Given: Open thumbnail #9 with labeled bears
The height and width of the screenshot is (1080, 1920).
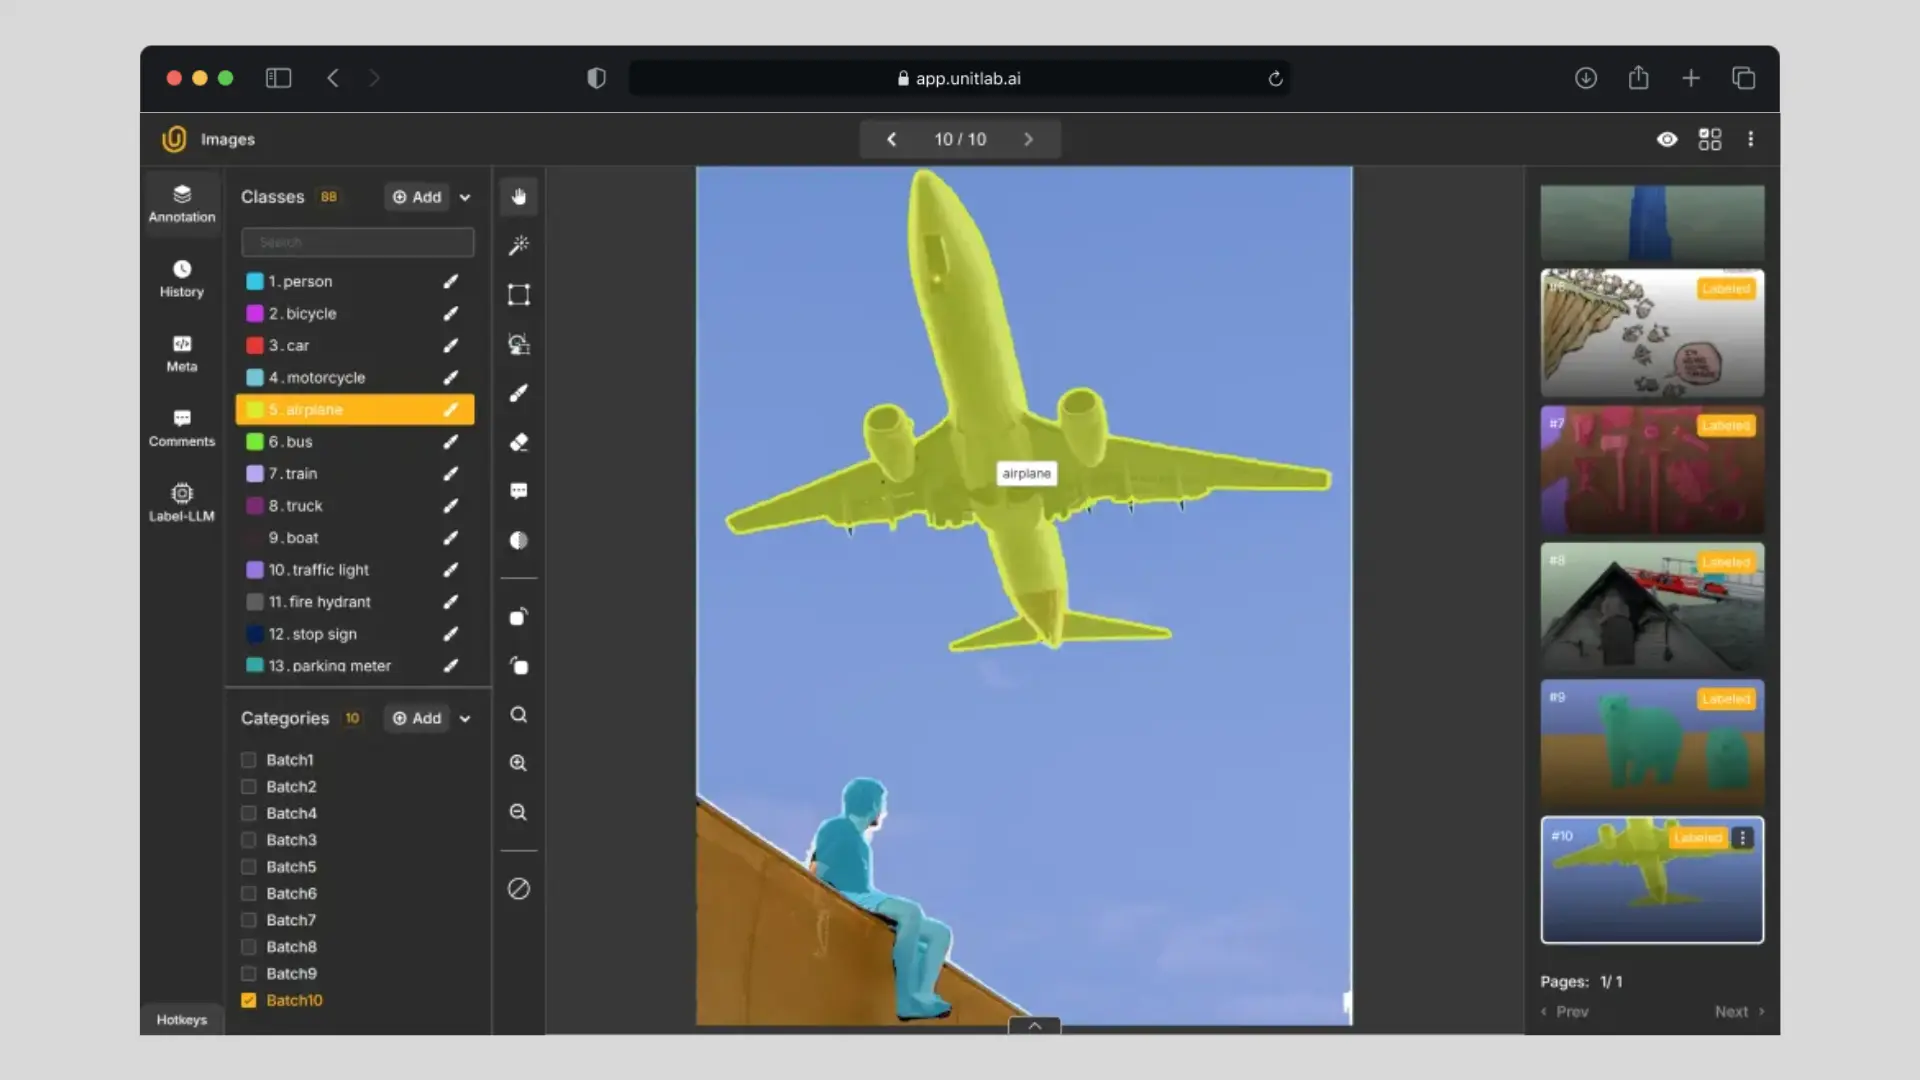Looking at the screenshot, I should click(x=1652, y=743).
